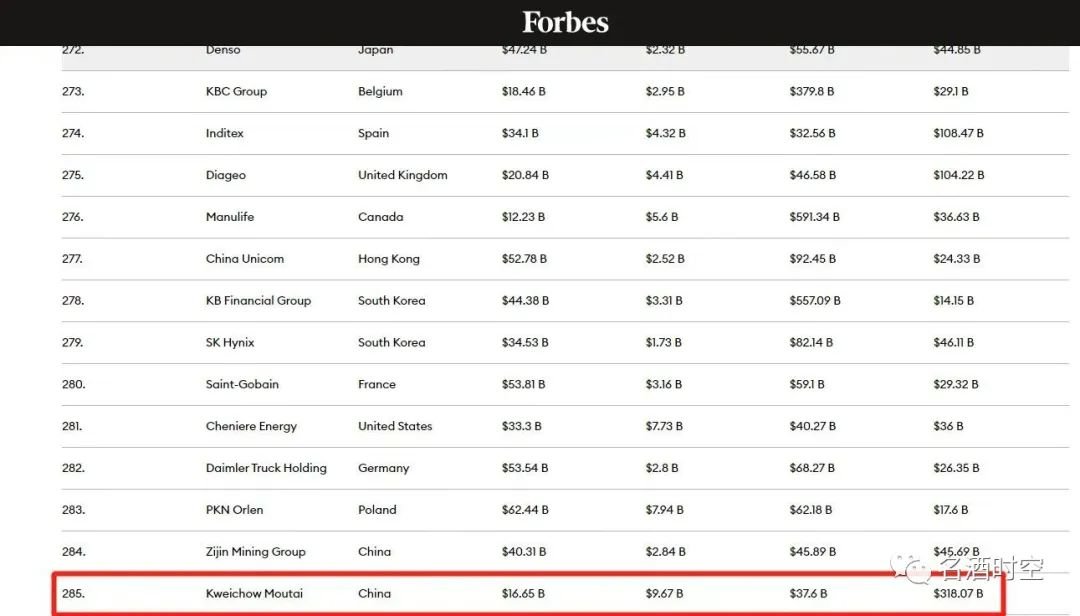Click the $16.65 B value for Kweichow Moutai
1080x616 pixels.
[523, 593]
